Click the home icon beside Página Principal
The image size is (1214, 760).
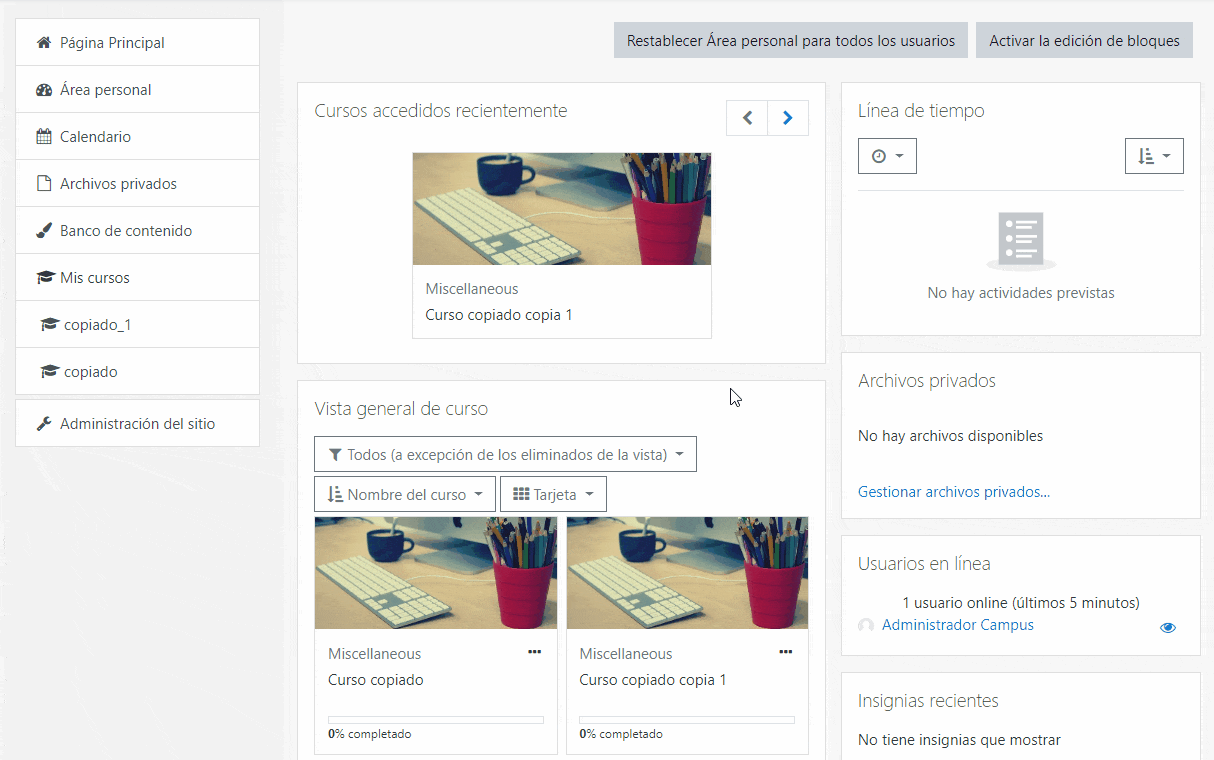44,43
